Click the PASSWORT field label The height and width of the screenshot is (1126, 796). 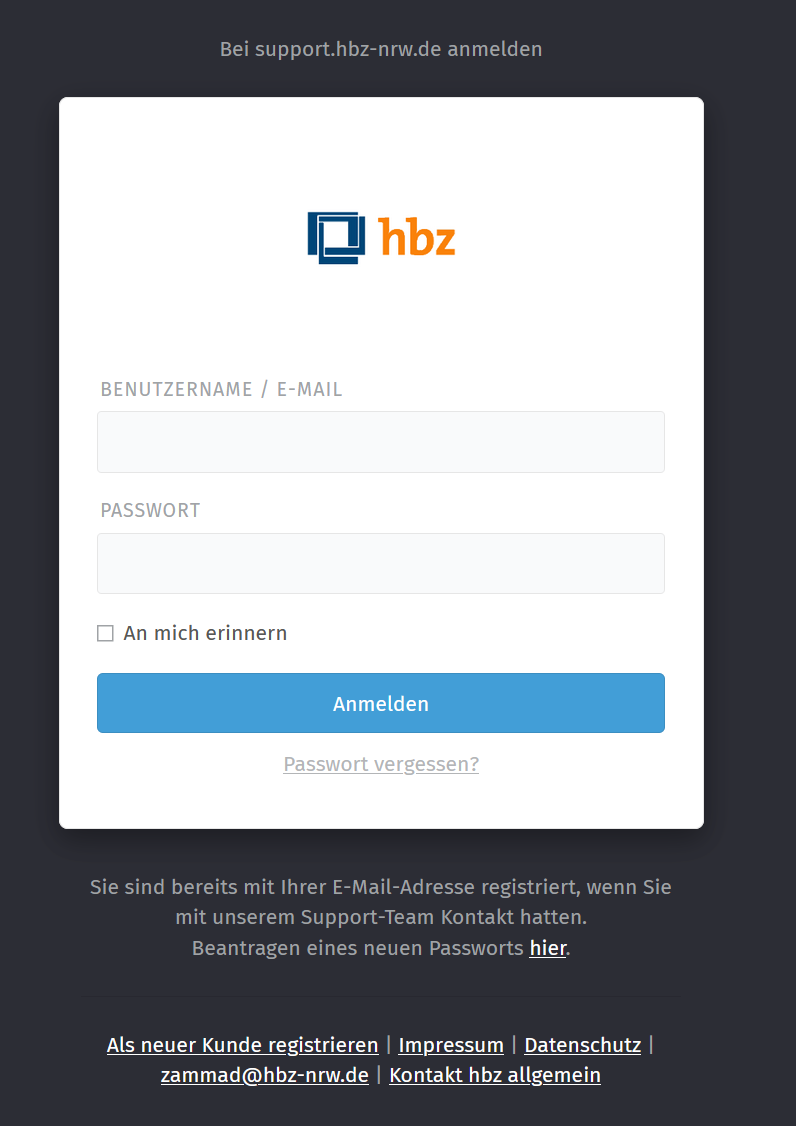[x=150, y=511]
